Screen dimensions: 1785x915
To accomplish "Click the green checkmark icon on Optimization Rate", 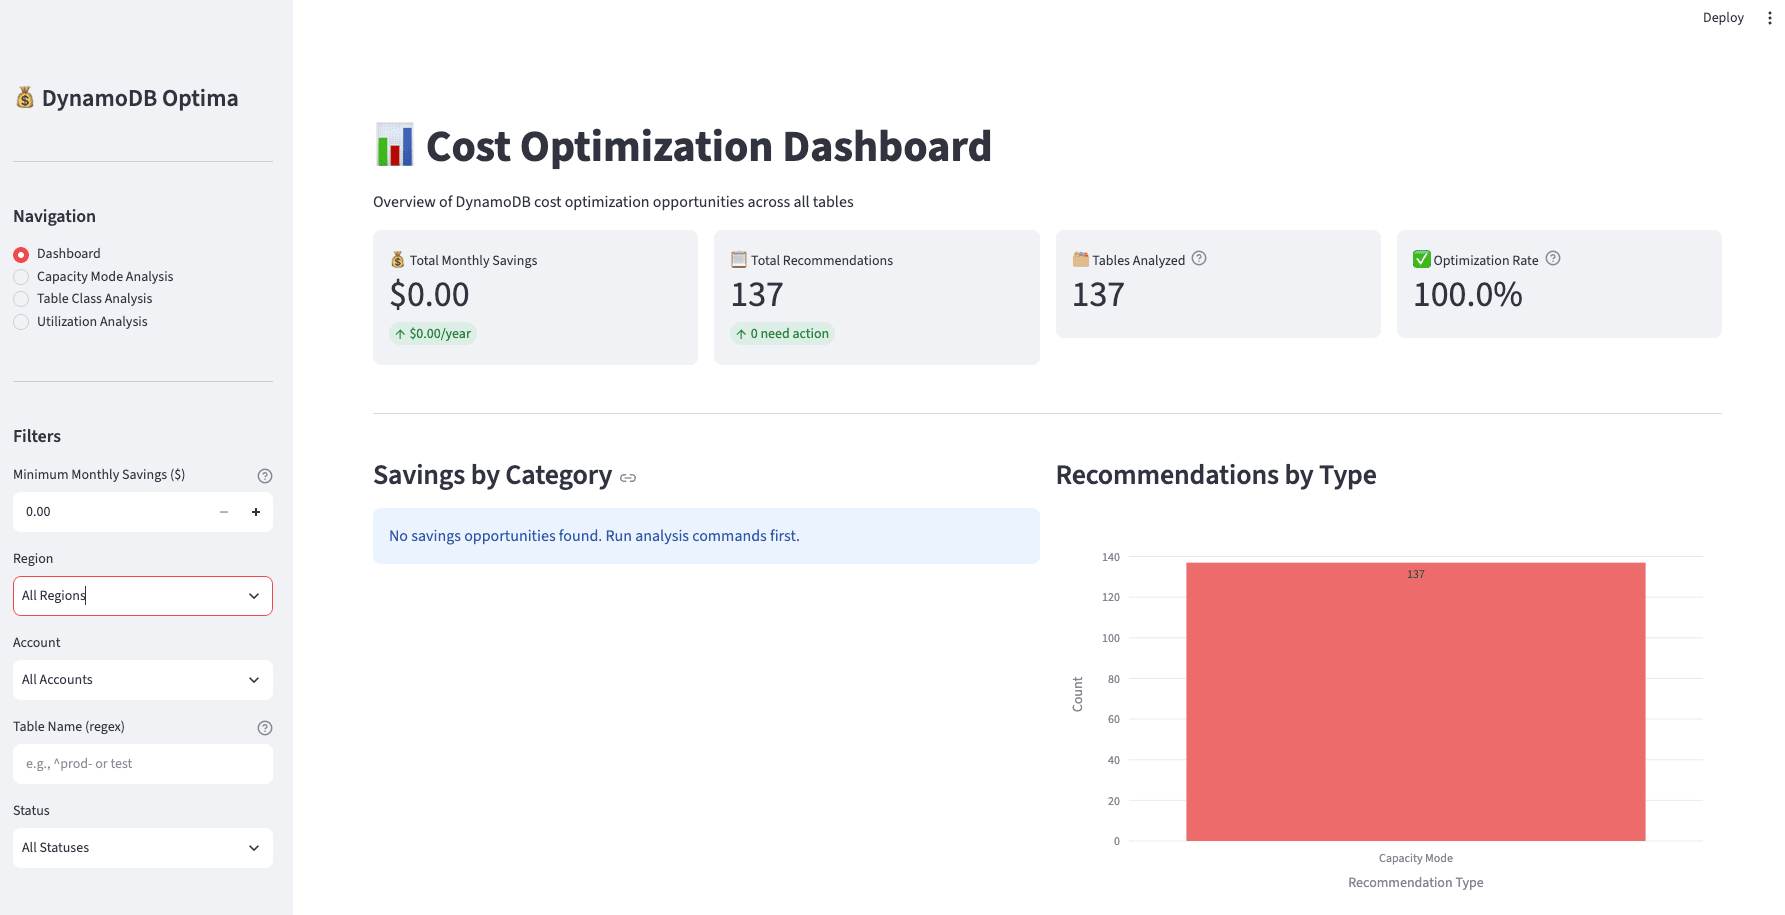I will pyautogui.click(x=1422, y=260).
